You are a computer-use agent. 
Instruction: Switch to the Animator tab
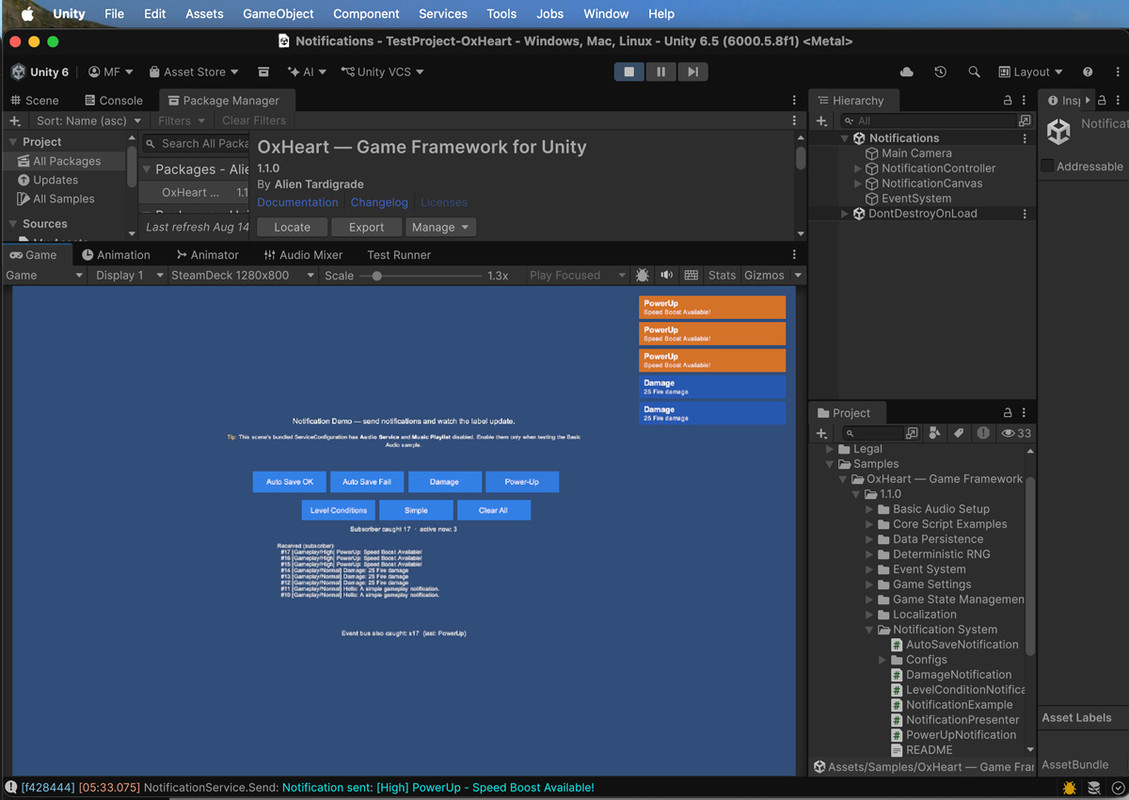tap(207, 255)
